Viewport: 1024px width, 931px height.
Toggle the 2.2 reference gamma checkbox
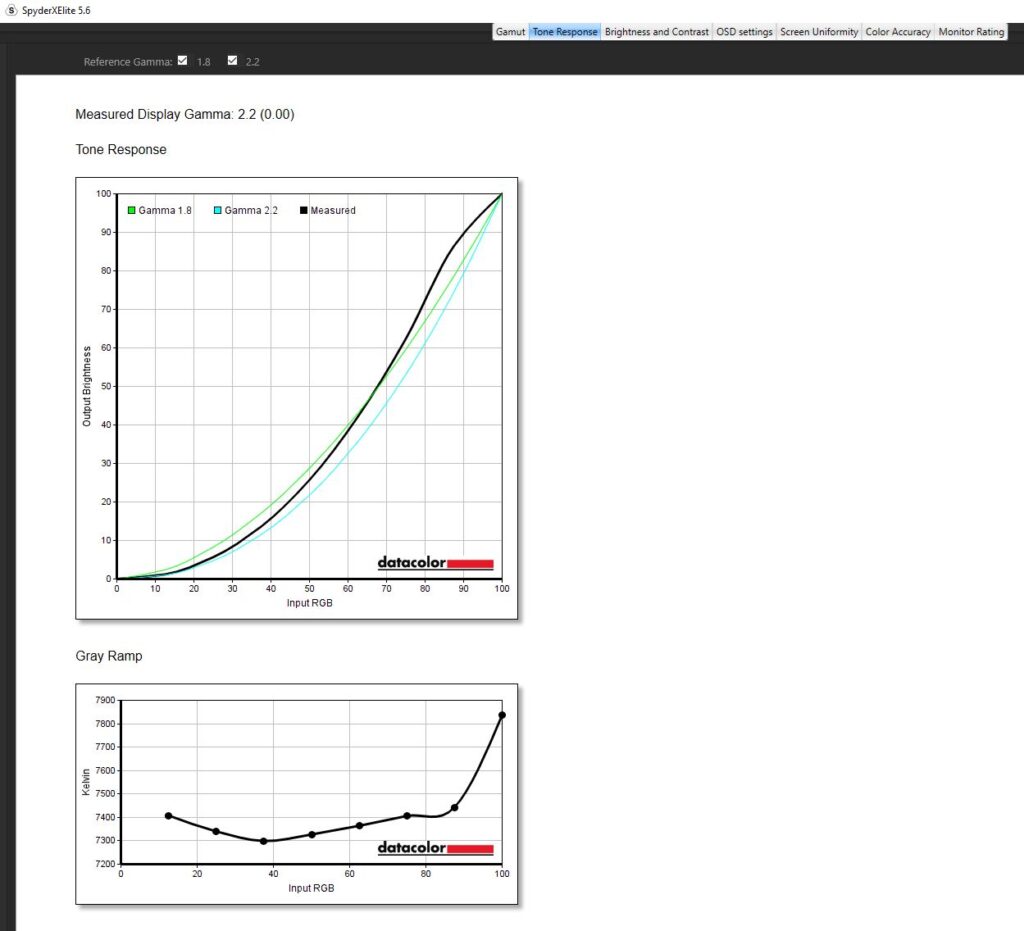point(232,61)
